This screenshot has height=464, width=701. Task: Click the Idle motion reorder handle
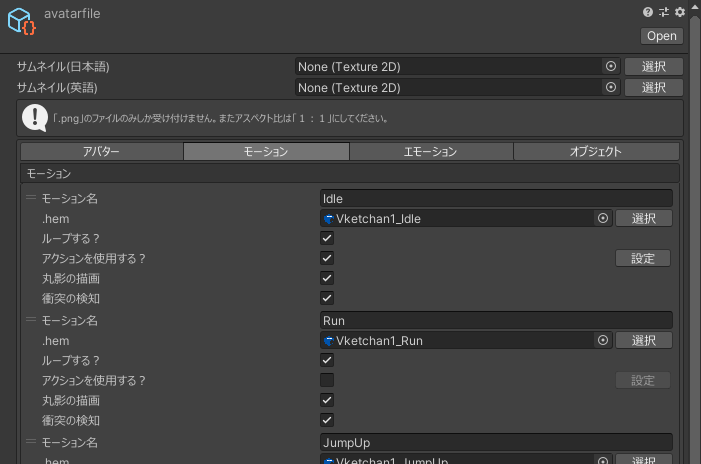pos(31,197)
